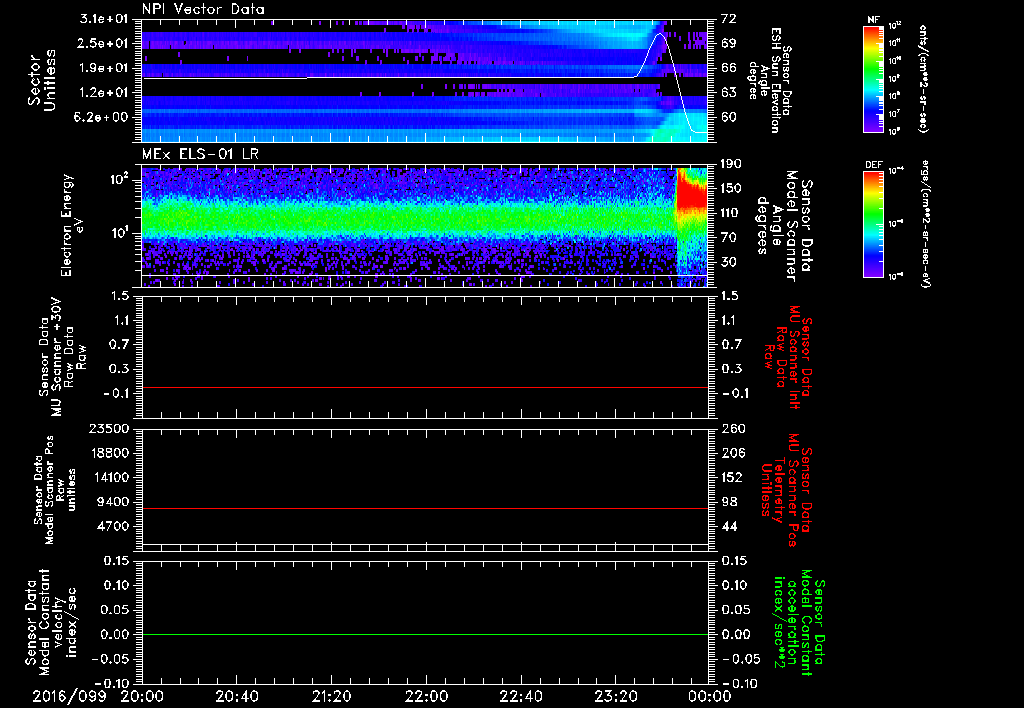Click the 98 telemetry position tick
Viewport: 1024px width, 708px height.
(729, 502)
